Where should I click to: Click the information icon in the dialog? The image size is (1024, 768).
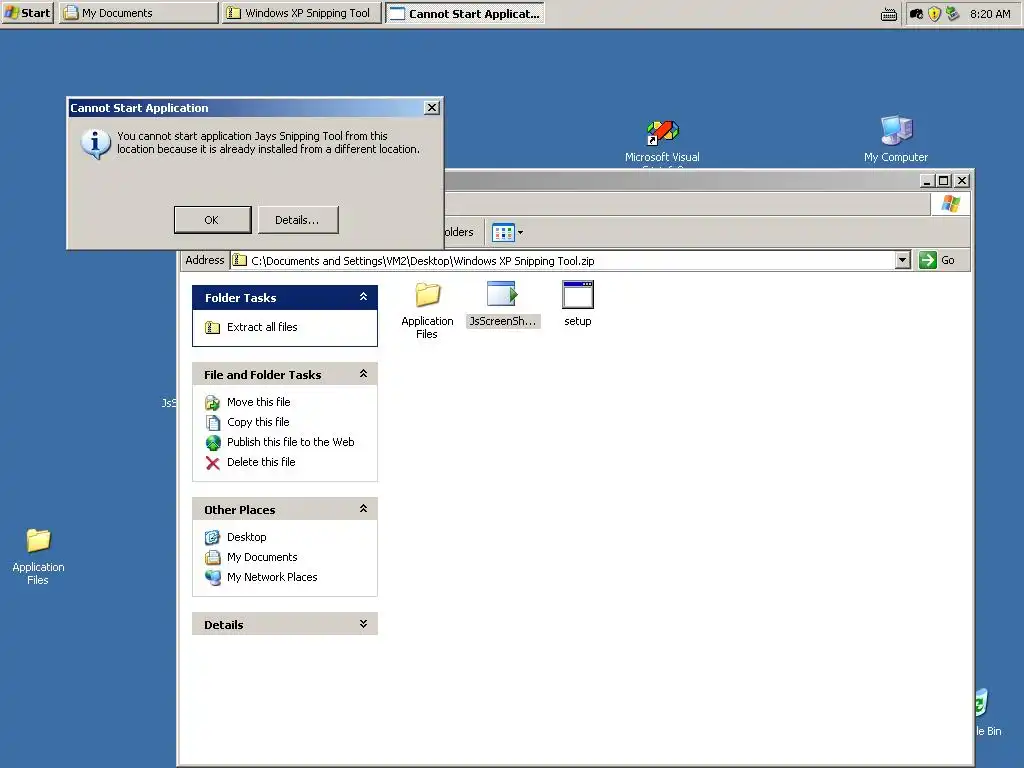[95, 143]
